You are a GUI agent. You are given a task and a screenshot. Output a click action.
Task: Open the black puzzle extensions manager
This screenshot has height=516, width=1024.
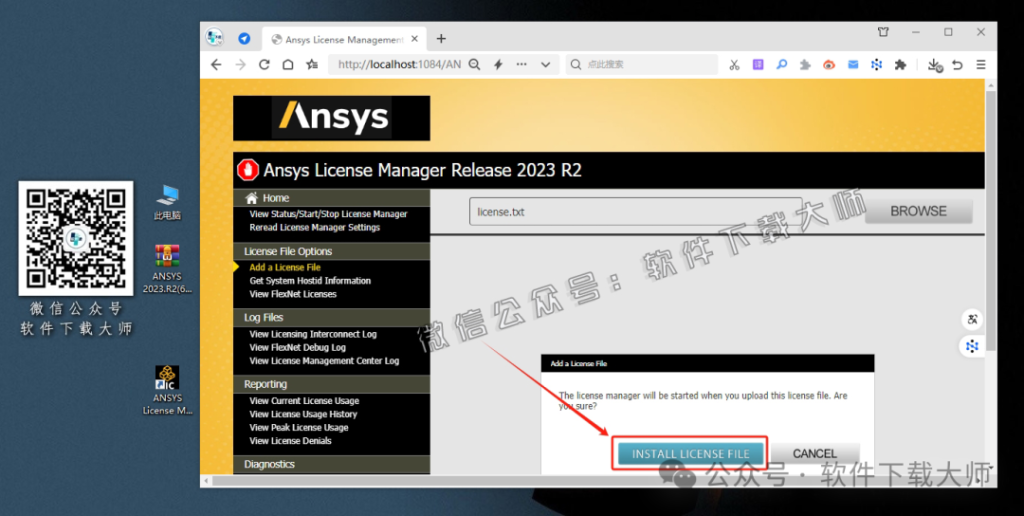tap(901, 65)
